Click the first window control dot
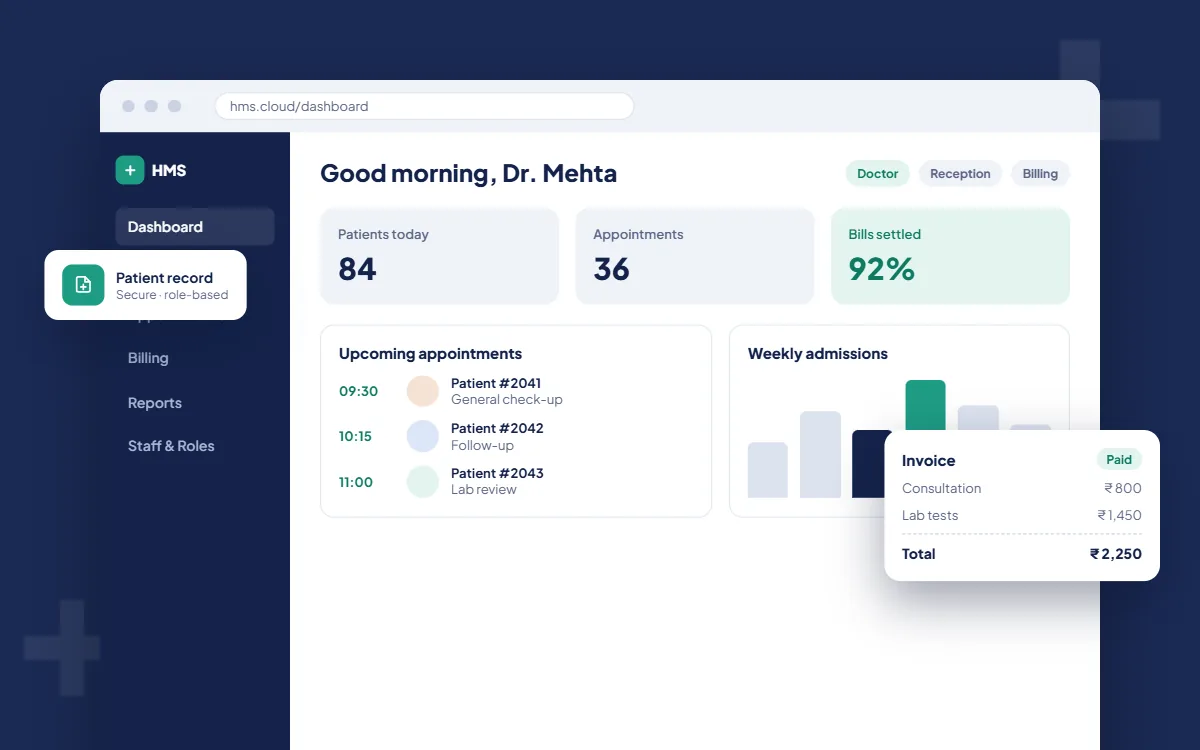 coord(128,106)
